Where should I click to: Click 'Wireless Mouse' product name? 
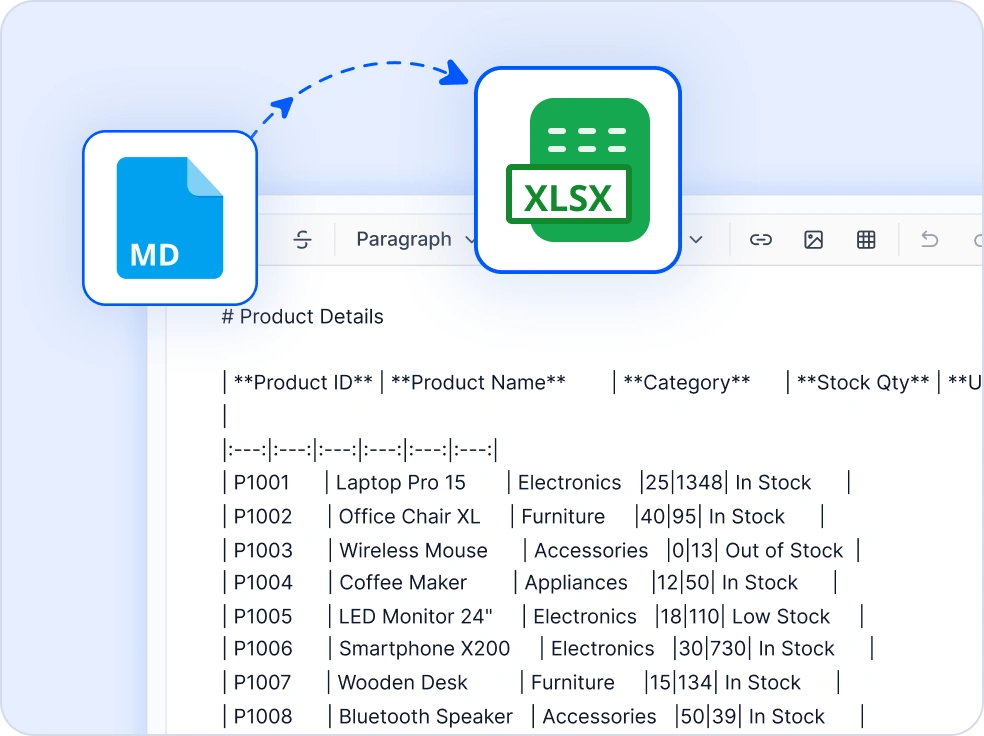(414, 550)
